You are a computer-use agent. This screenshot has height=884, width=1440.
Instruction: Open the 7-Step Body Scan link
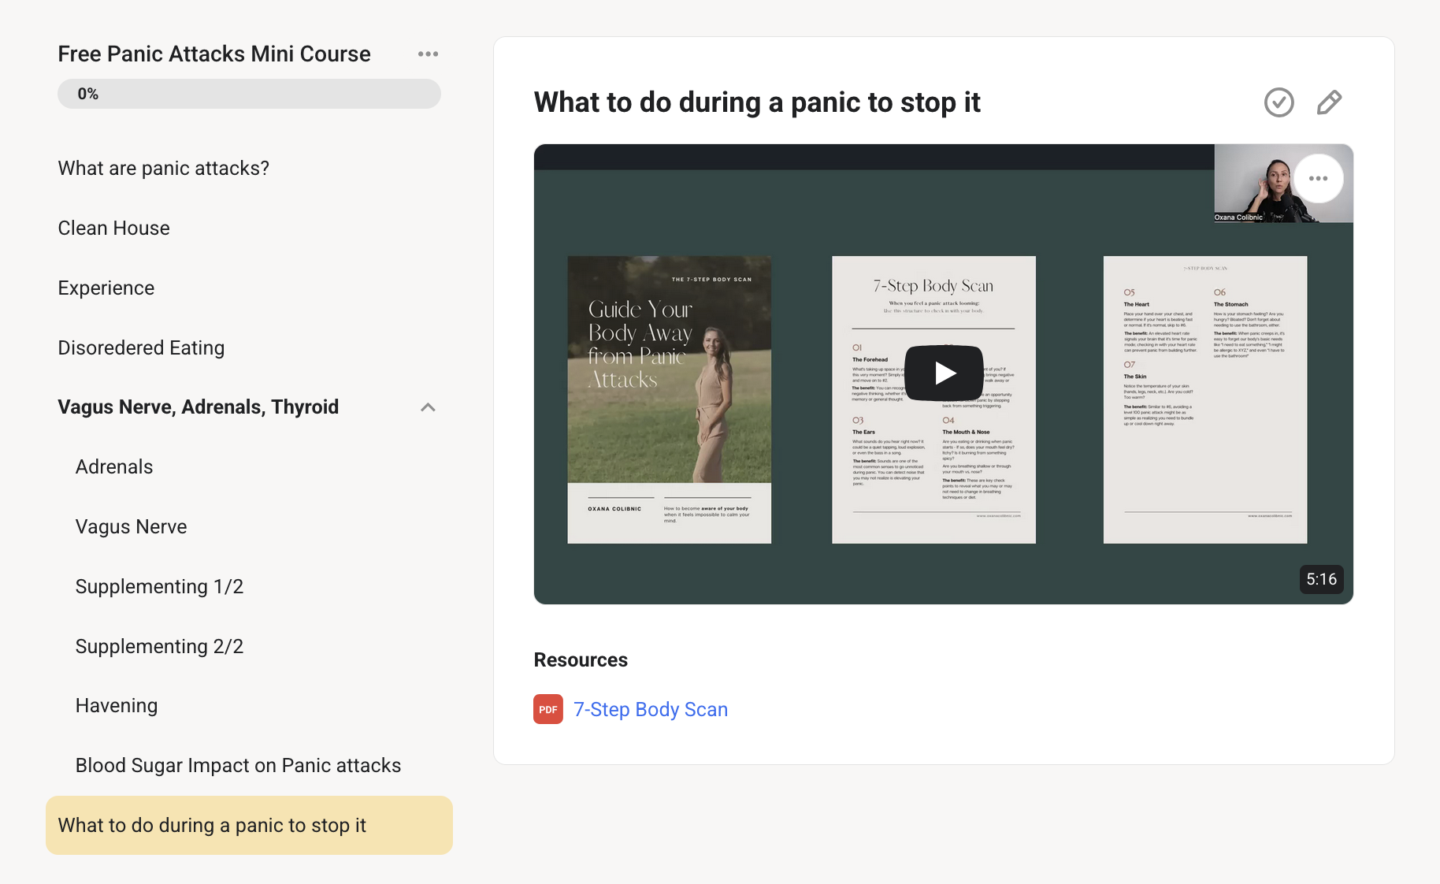point(650,709)
